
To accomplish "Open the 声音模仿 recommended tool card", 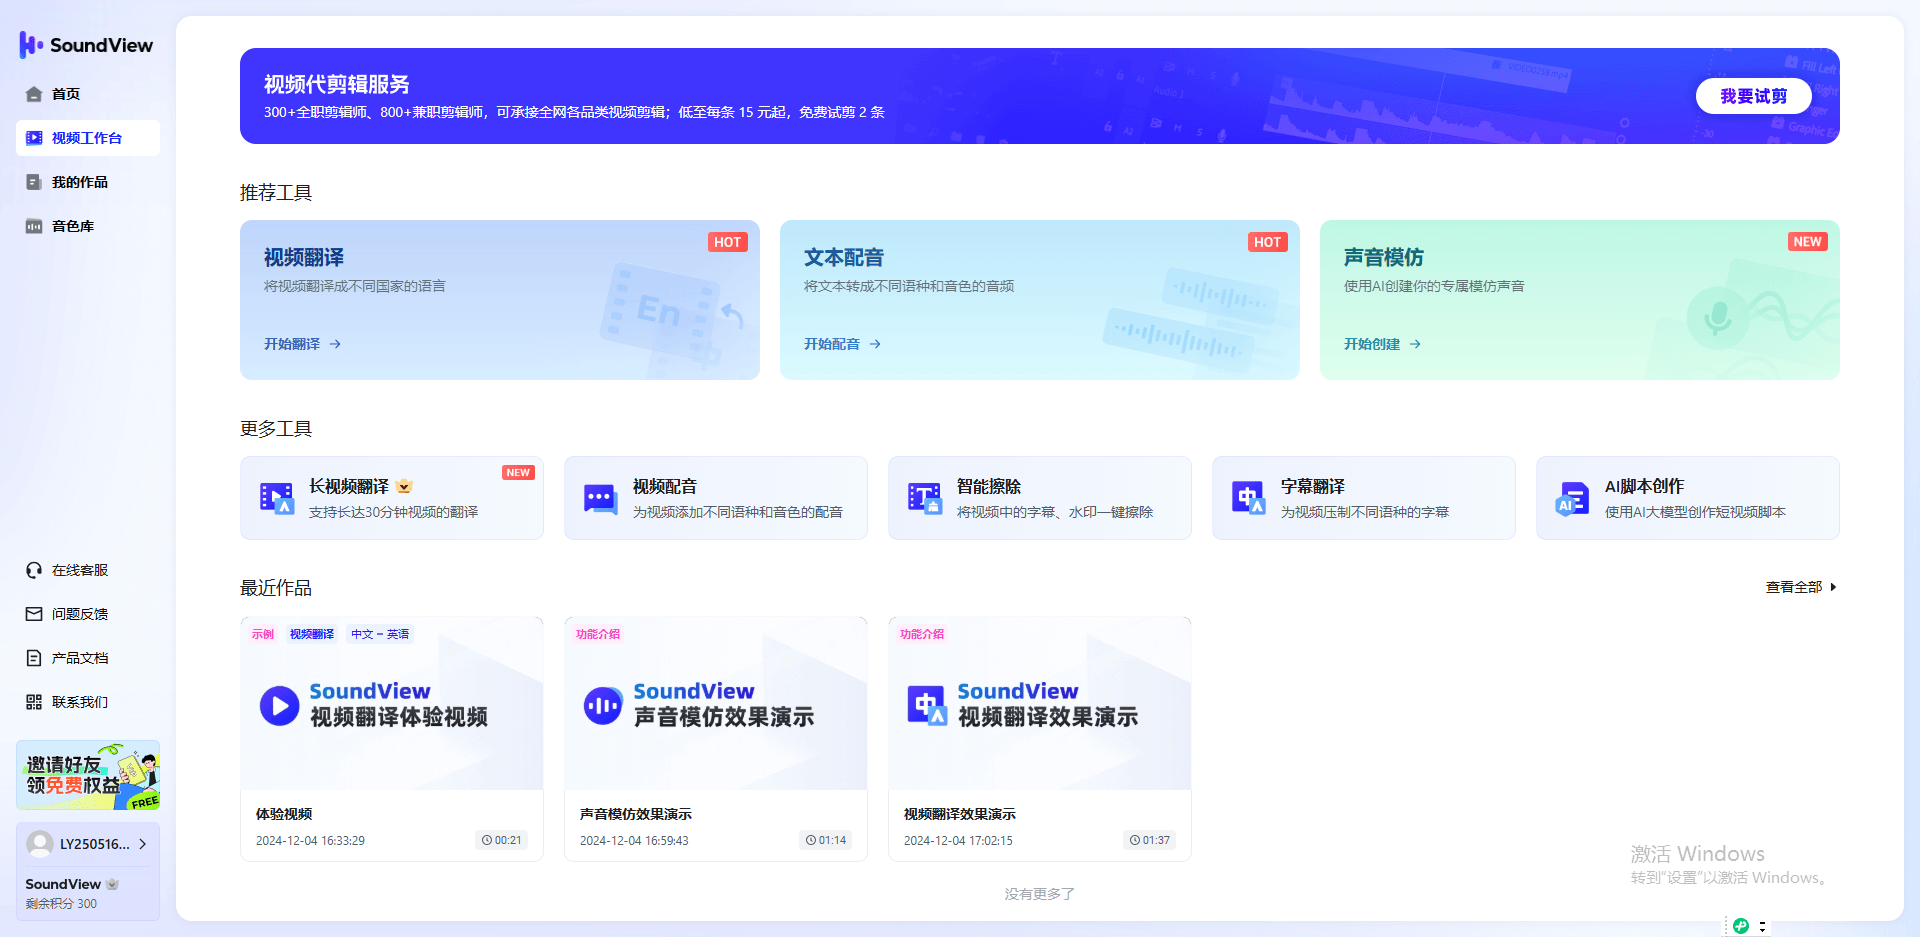I will [1580, 300].
